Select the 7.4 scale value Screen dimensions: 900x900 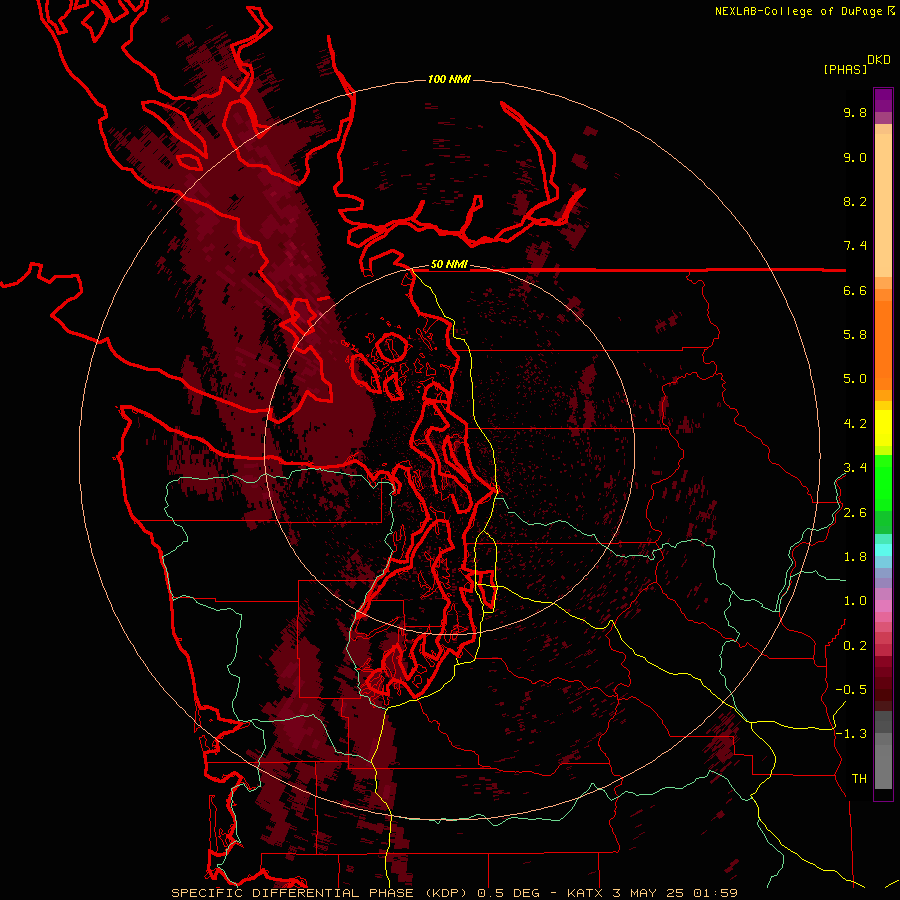pos(855,246)
